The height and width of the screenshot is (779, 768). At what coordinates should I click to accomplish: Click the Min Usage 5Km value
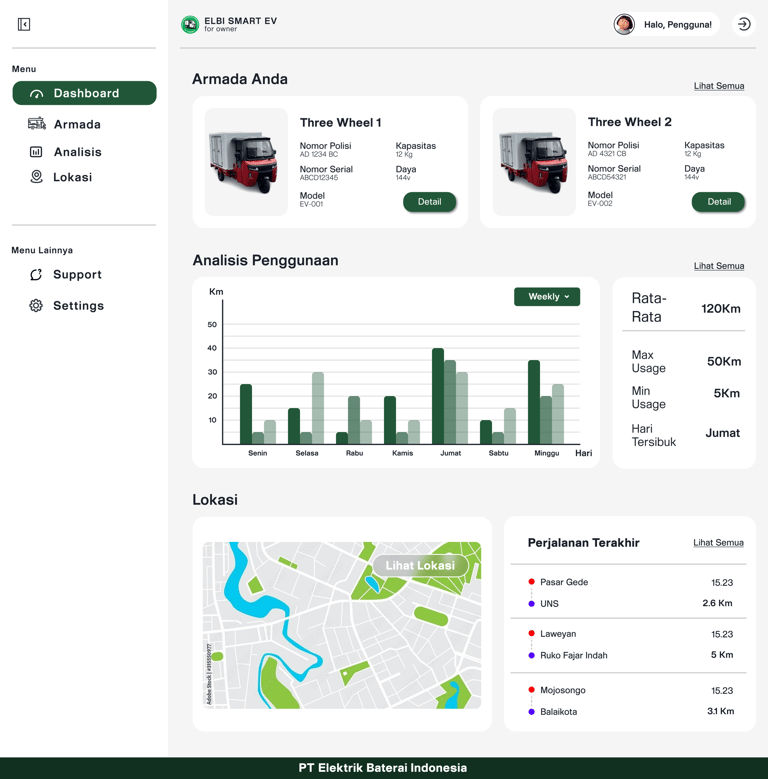[x=726, y=393]
